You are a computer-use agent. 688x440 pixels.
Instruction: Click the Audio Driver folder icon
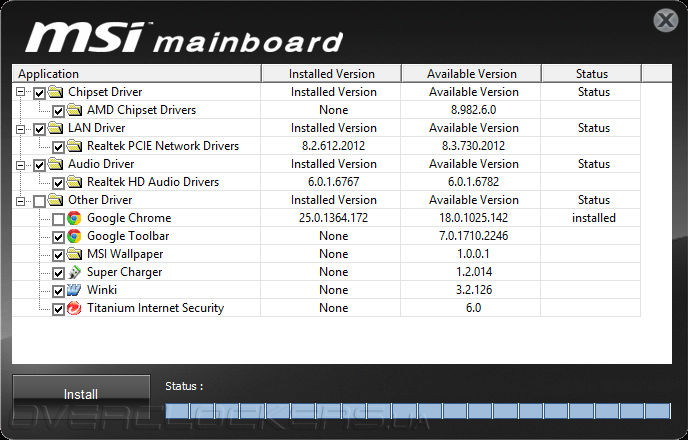55,164
